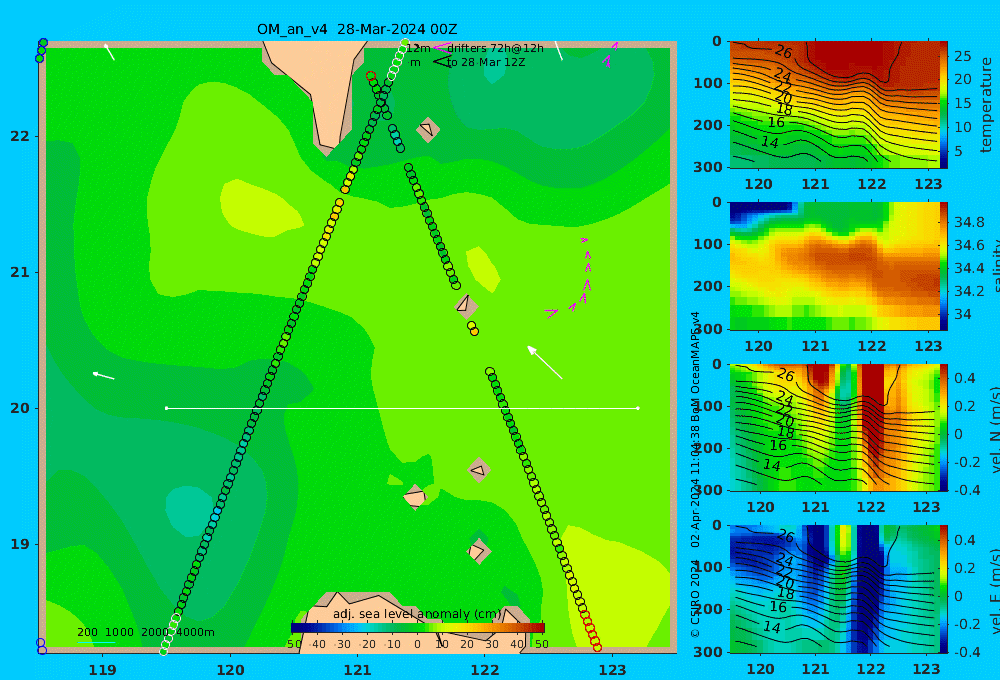
Task: Click the 'adj. sea level anomaly (cm)' label
Action: pos(417,614)
